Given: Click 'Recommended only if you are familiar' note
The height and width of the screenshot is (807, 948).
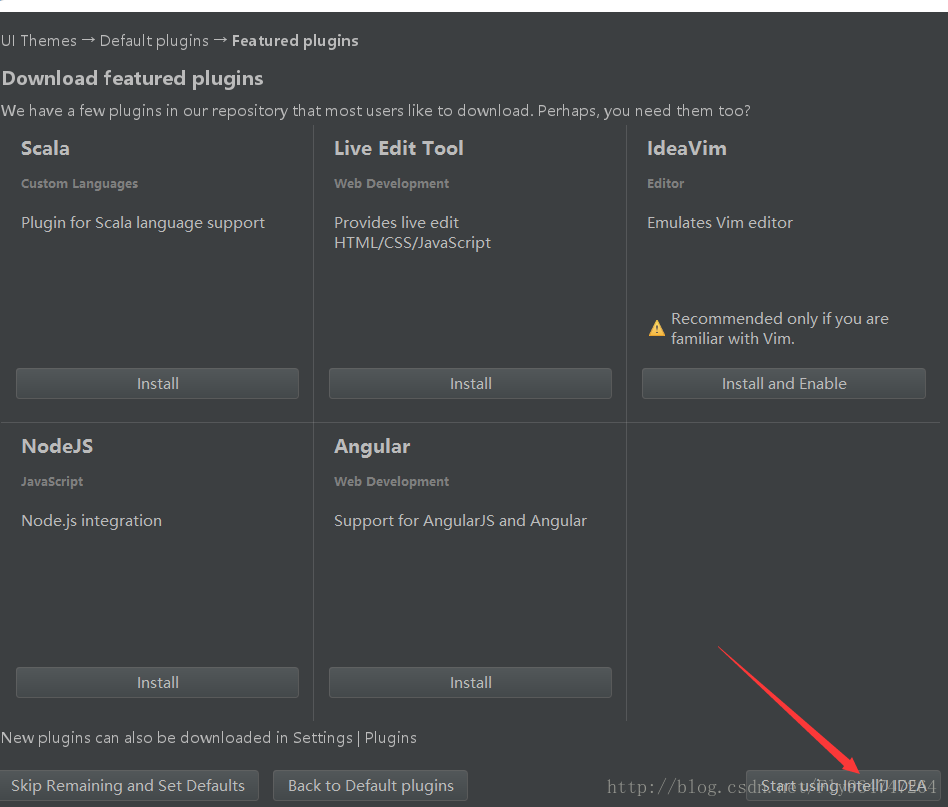Looking at the screenshot, I should pos(780,328).
